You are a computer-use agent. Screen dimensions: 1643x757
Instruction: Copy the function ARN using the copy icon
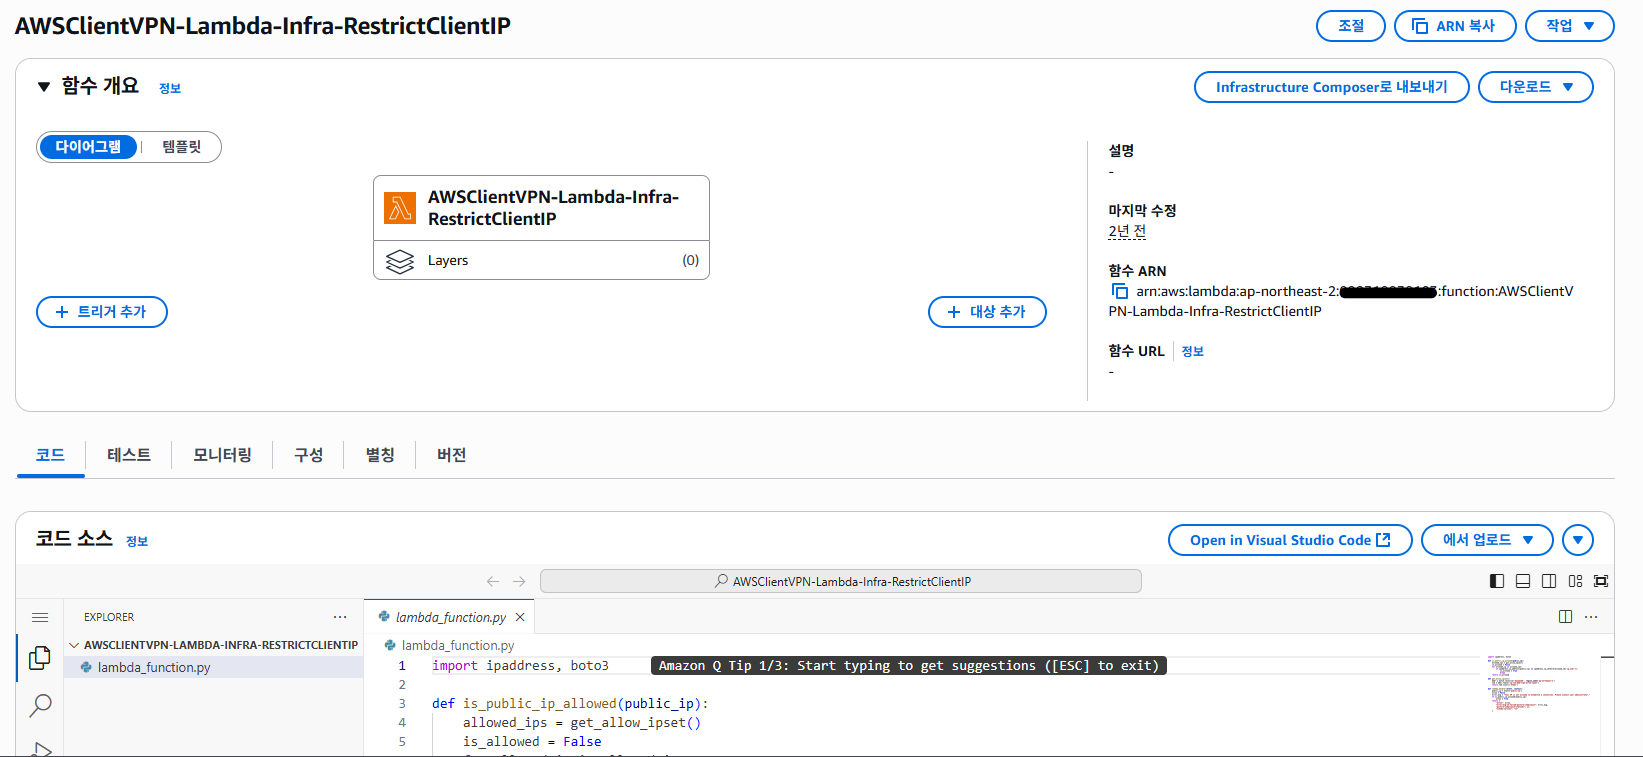click(1120, 291)
